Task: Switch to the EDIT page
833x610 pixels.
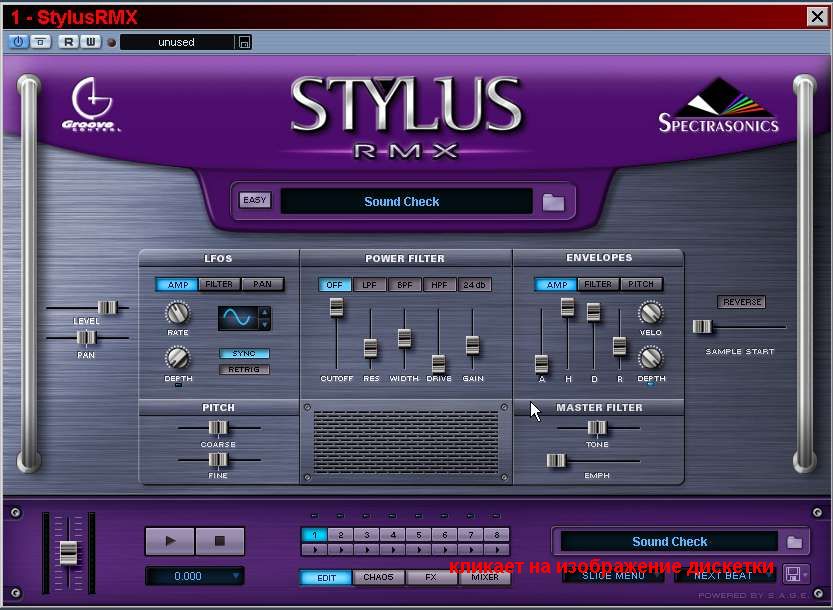Action: click(326, 578)
